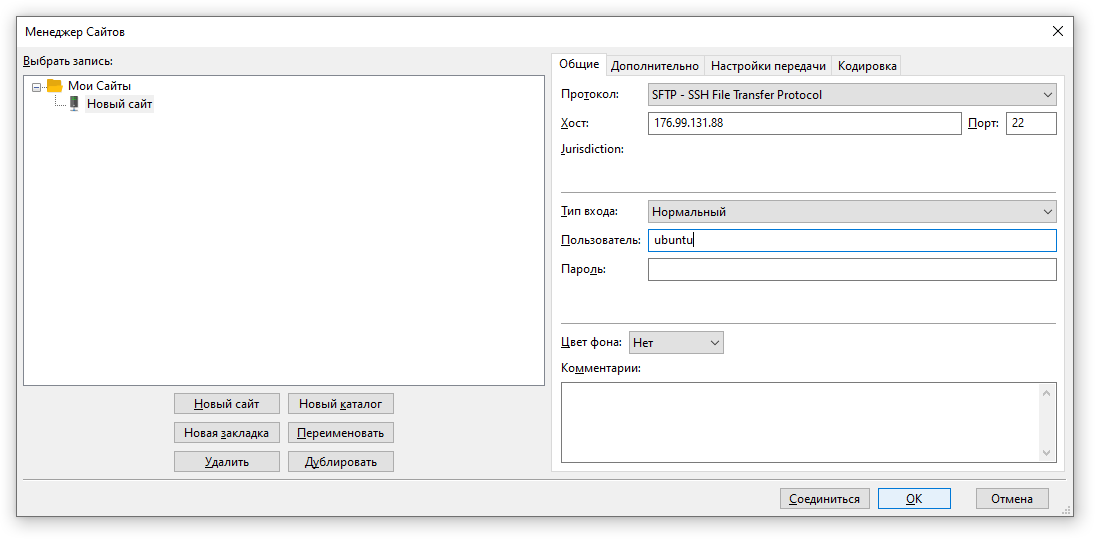The image size is (1095, 539).
Task: Create a site with Новый сайт button
Action: (226, 404)
